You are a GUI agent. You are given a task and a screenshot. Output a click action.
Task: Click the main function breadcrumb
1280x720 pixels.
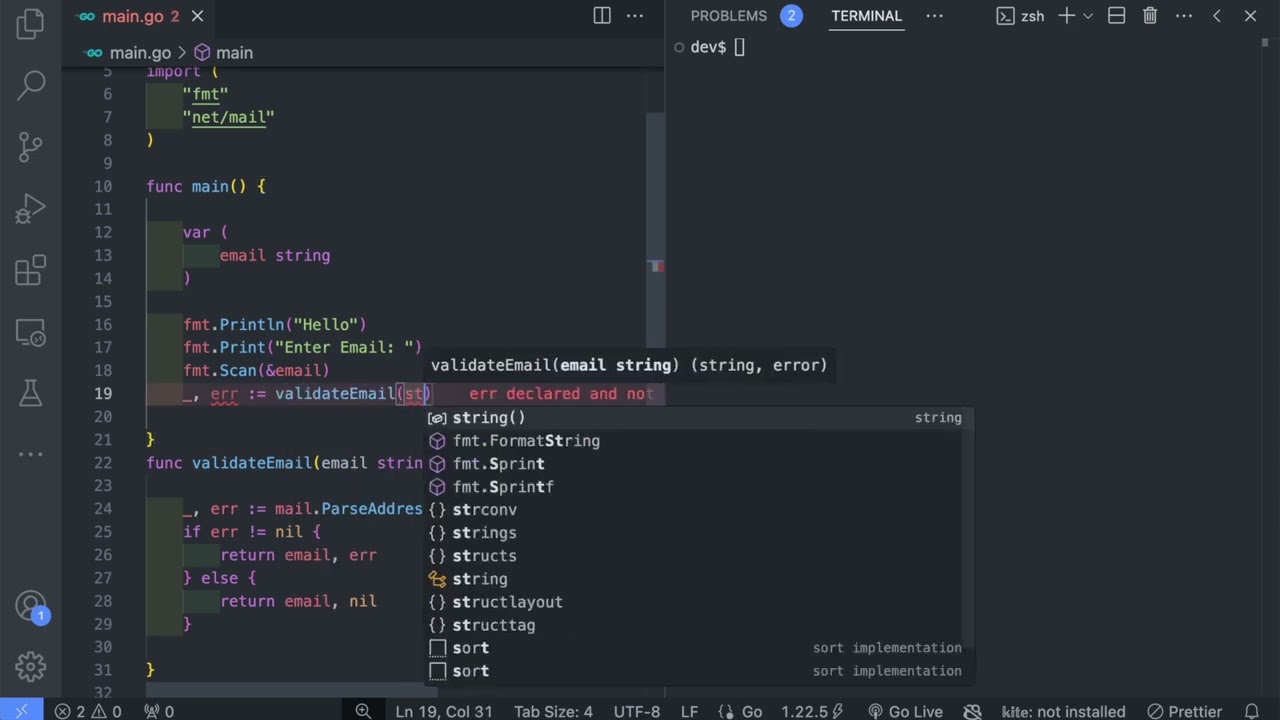(x=223, y=53)
